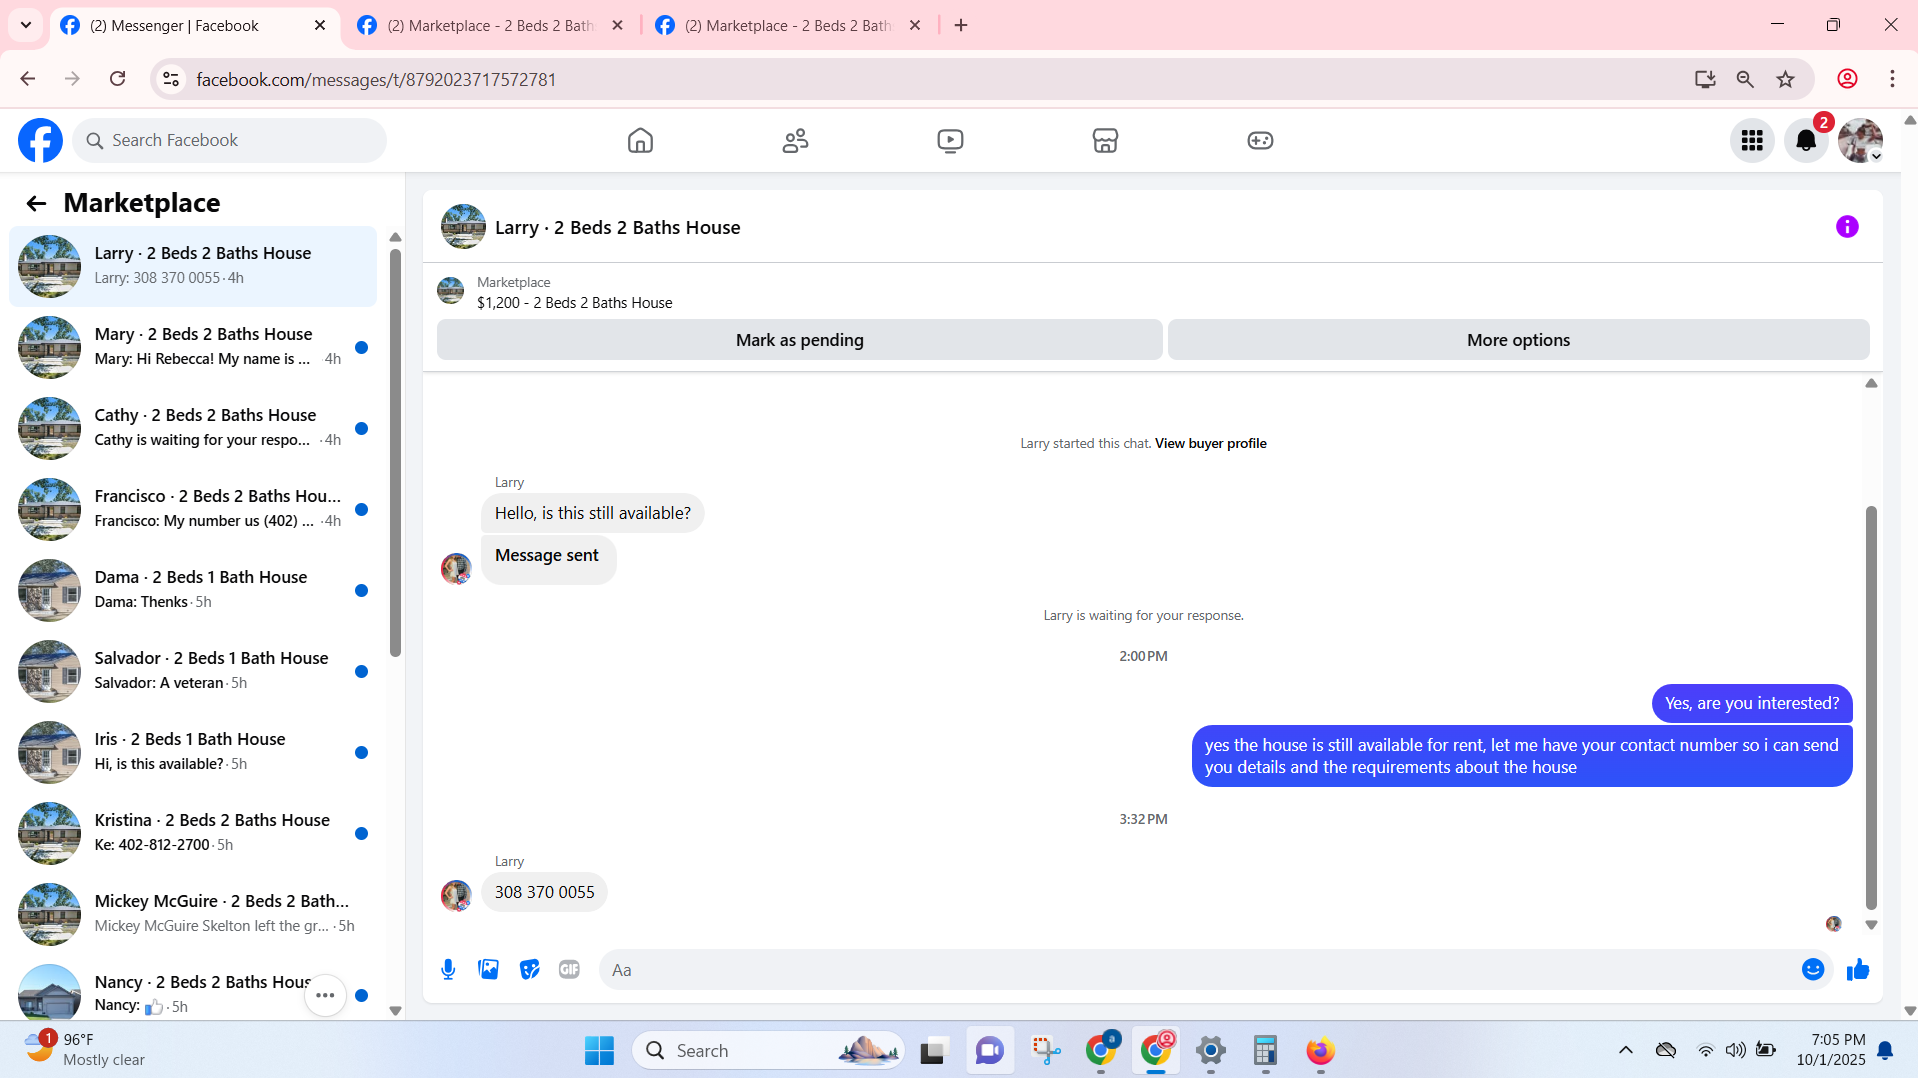Screen dimensions: 1918x1078
Task: Click the address bar URL
Action: coord(376,80)
